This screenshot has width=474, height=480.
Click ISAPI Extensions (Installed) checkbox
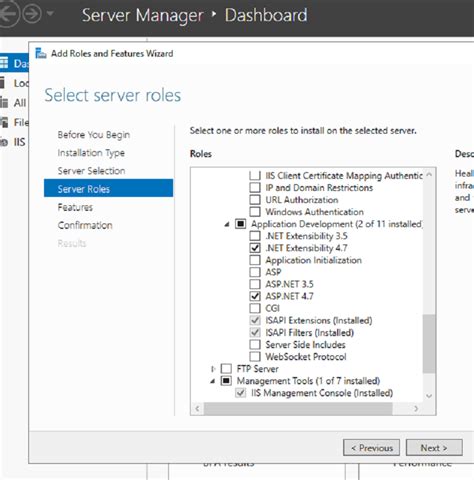(255, 320)
